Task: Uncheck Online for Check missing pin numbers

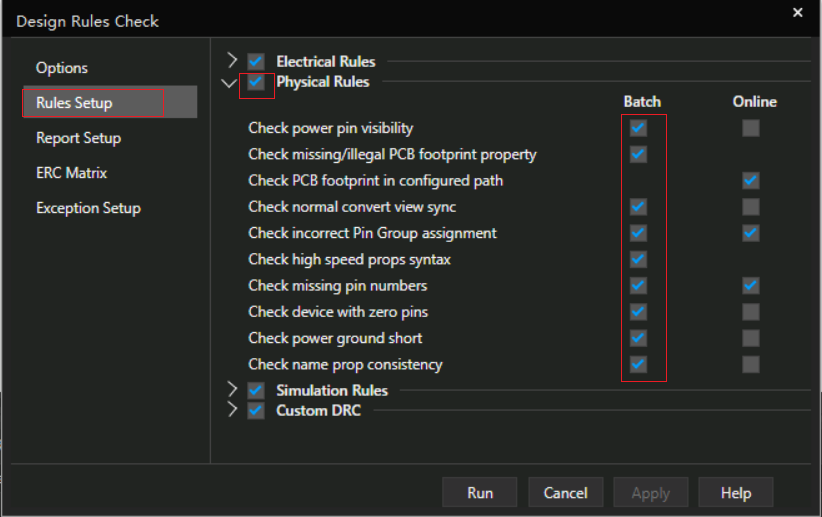Action: [751, 285]
